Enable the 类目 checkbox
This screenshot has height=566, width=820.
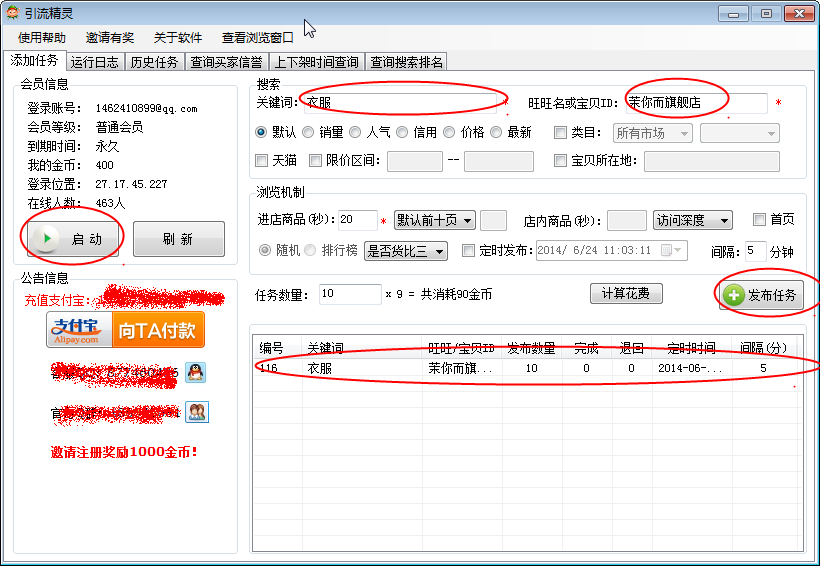click(x=560, y=133)
